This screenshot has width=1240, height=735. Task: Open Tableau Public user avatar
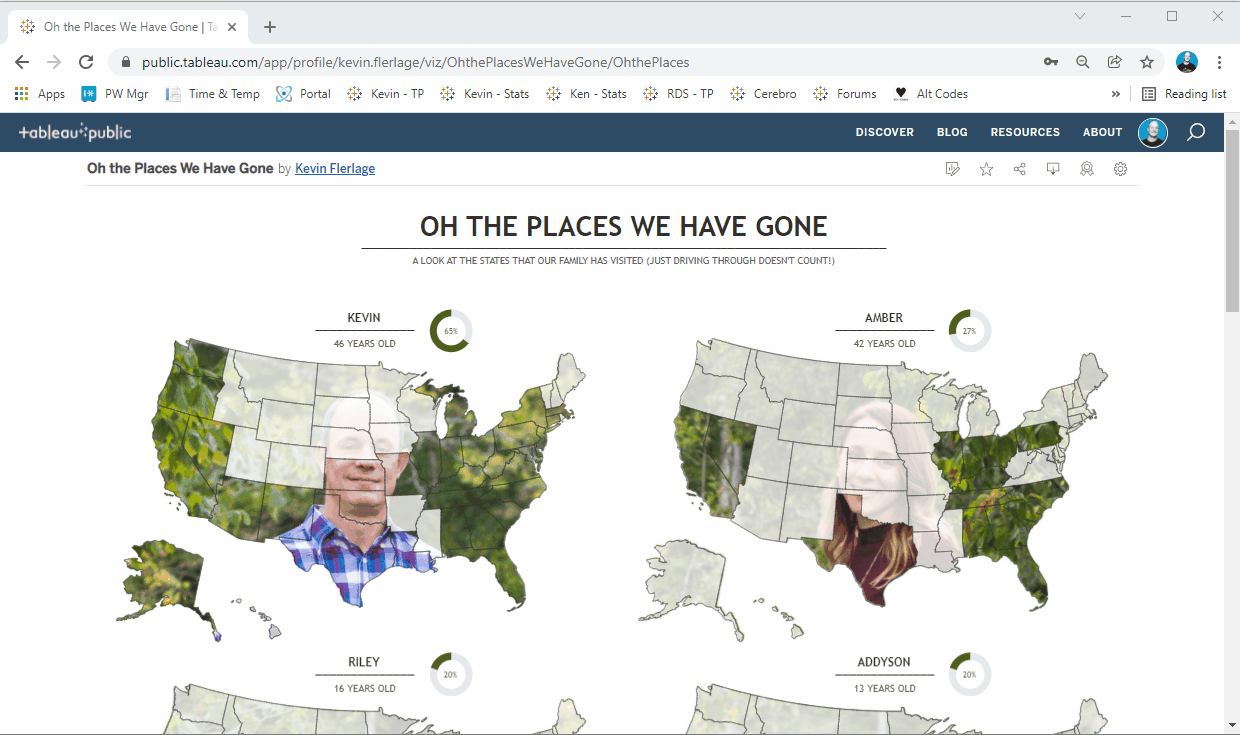pos(1153,132)
